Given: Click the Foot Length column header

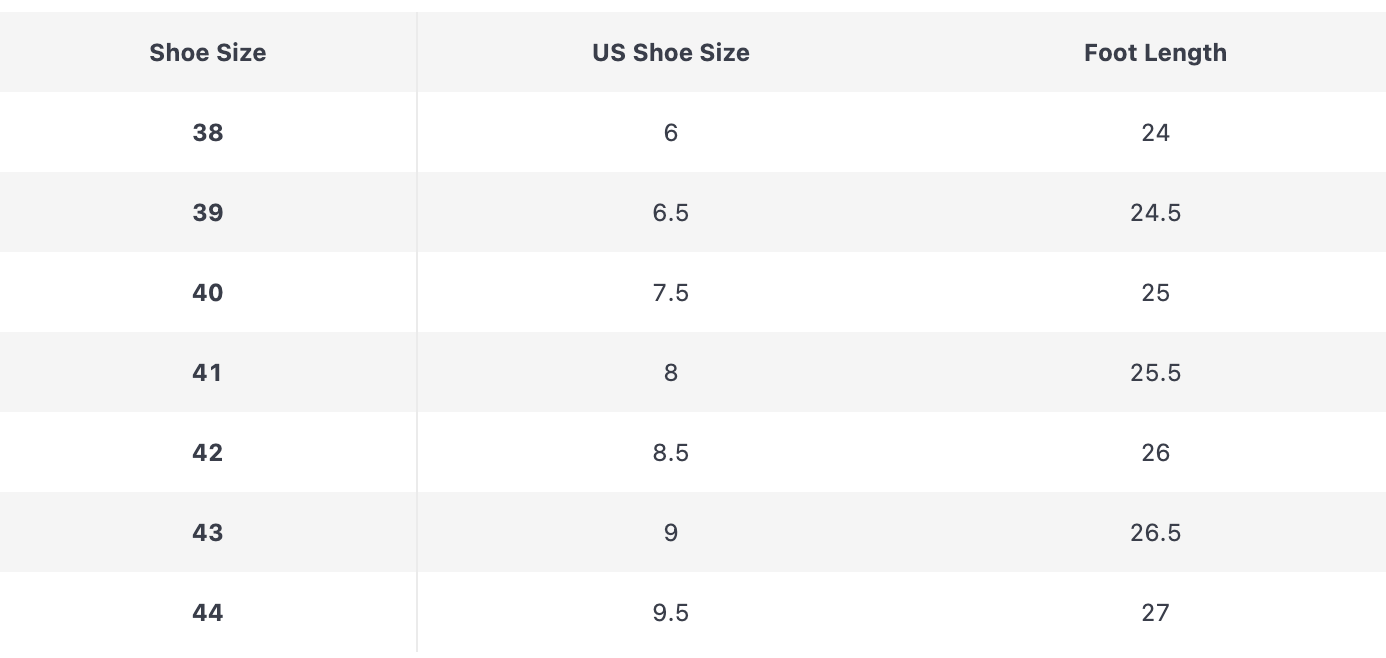Looking at the screenshot, I should click(1155, 53).
